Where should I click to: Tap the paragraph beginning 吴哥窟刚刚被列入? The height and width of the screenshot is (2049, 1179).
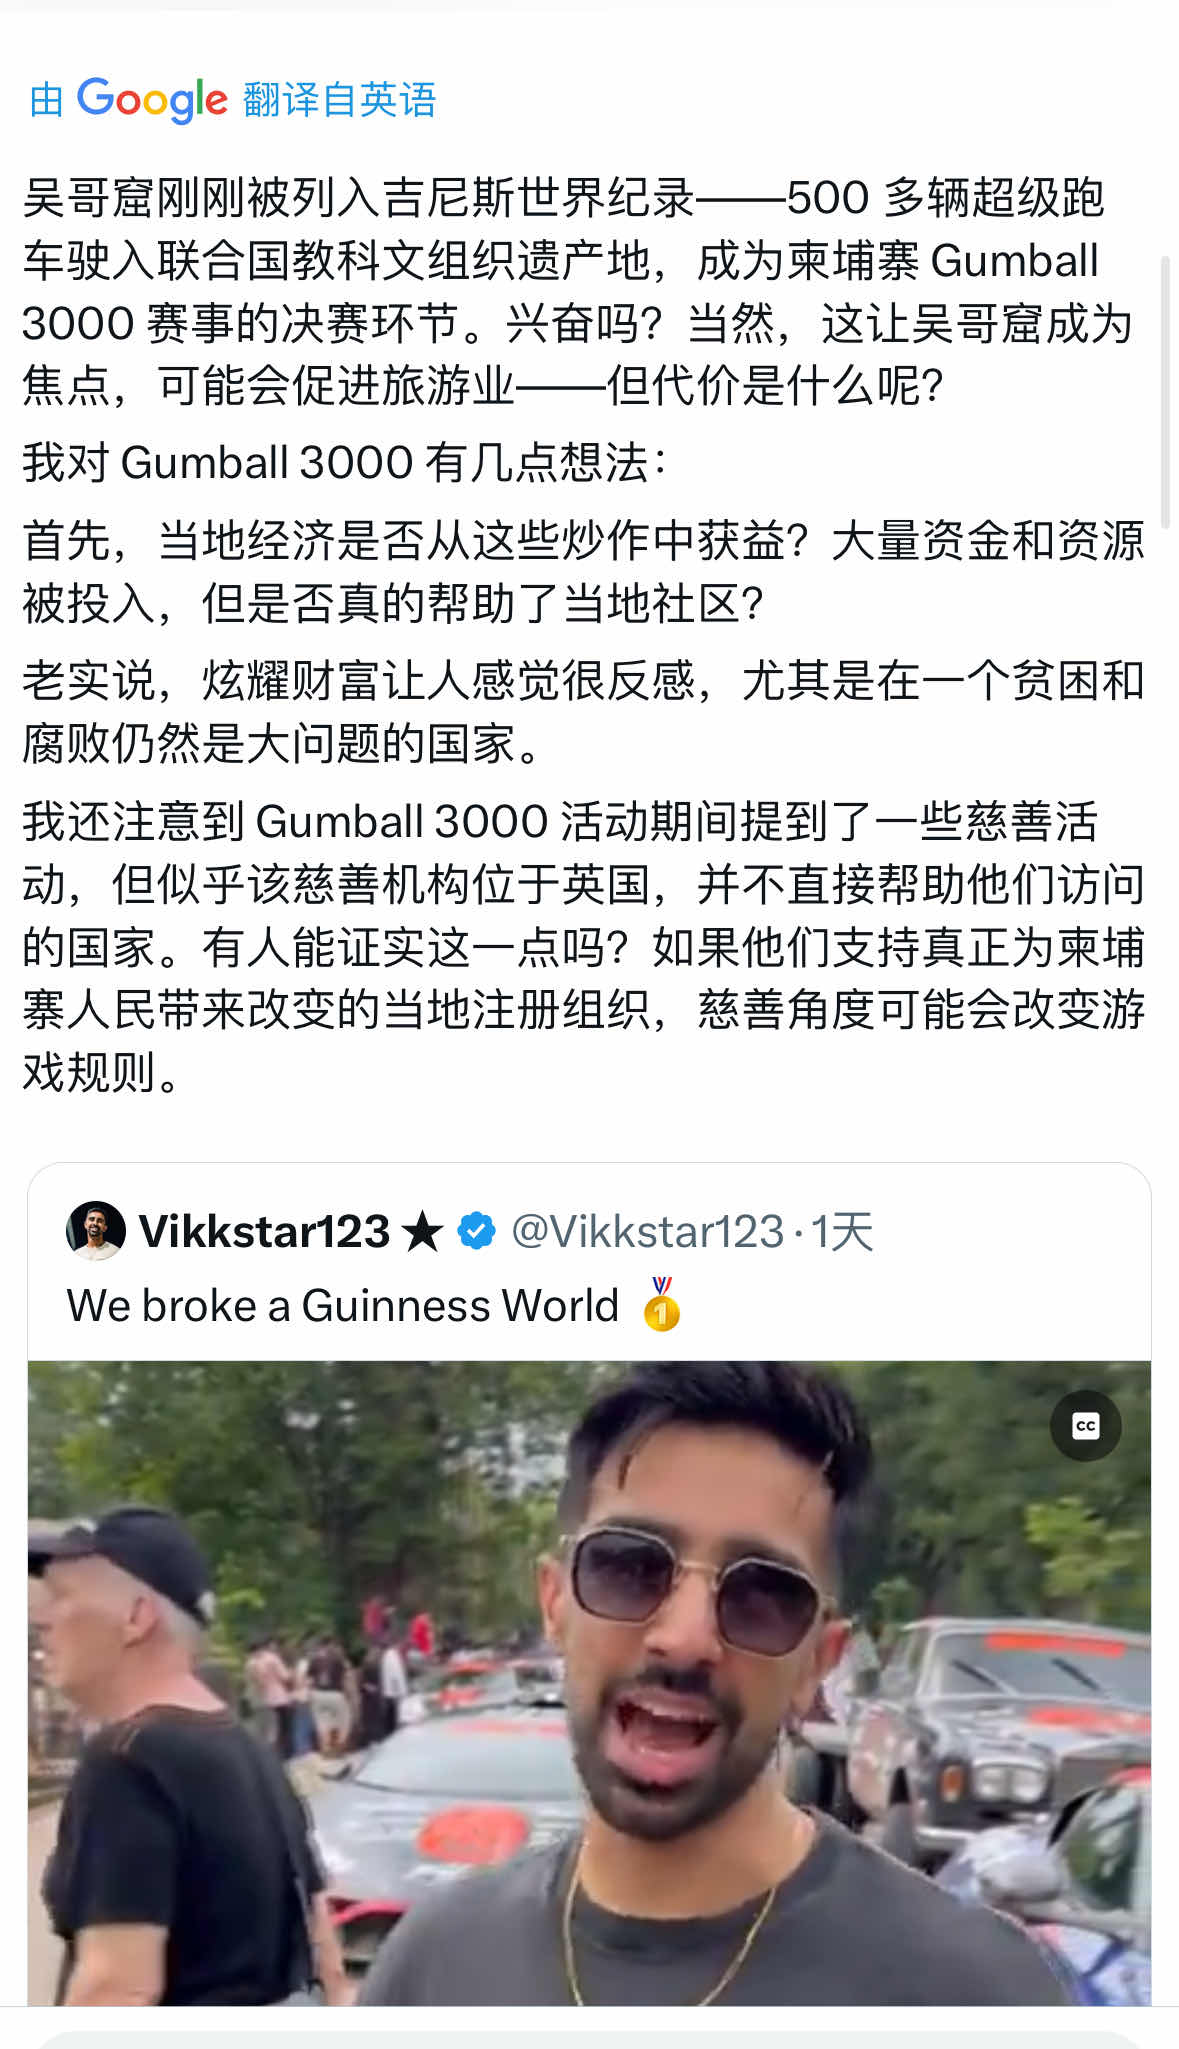pos(580,291)
